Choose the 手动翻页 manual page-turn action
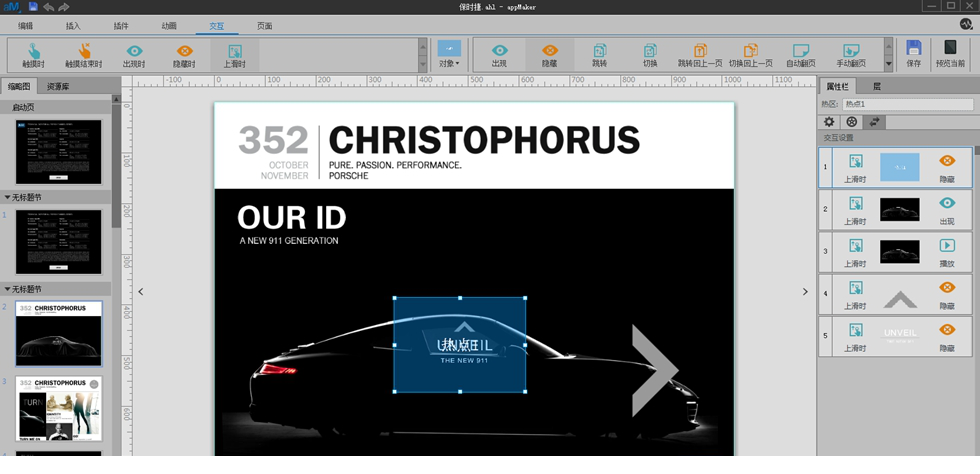980x474 pixels. (x=851, y=55)
